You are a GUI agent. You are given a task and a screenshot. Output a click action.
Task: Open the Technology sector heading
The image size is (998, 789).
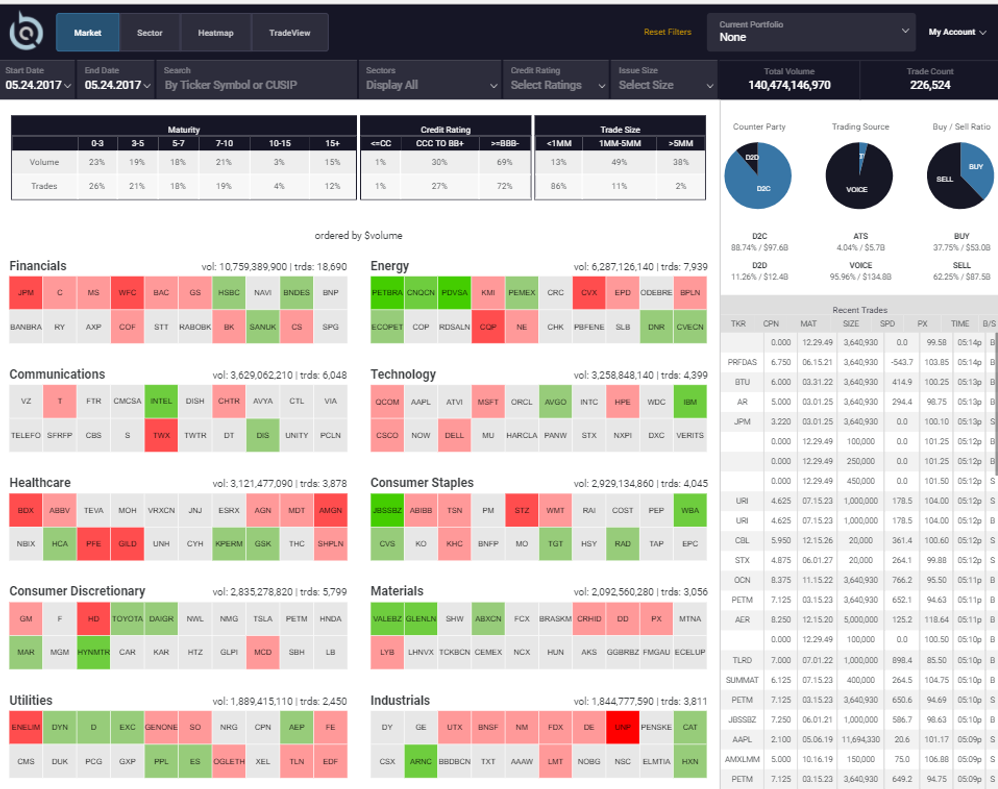(x=404, y=374)
